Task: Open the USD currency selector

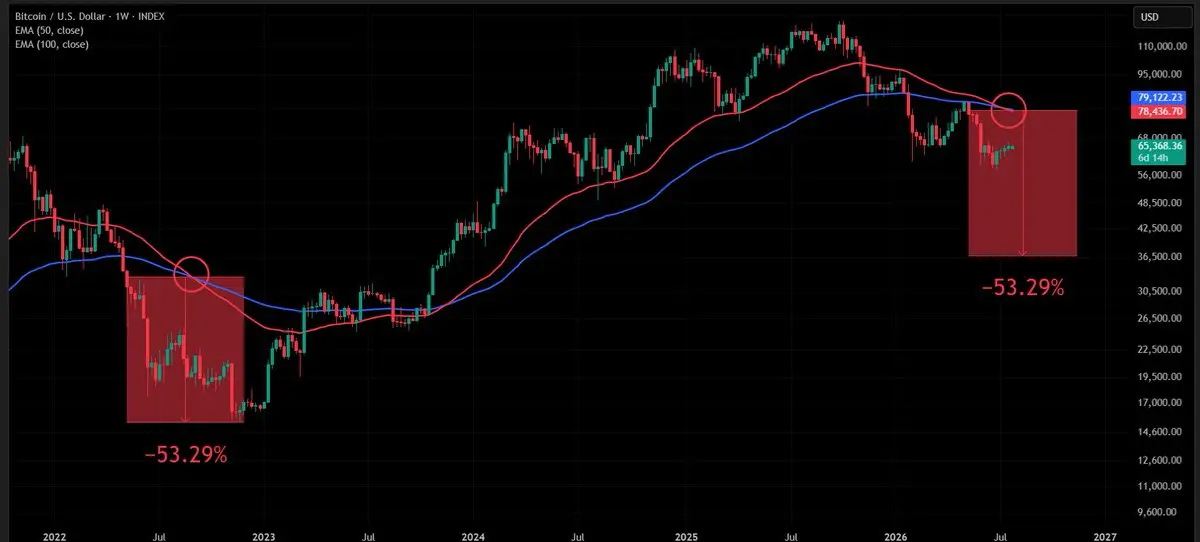Action: point(1161,17)
